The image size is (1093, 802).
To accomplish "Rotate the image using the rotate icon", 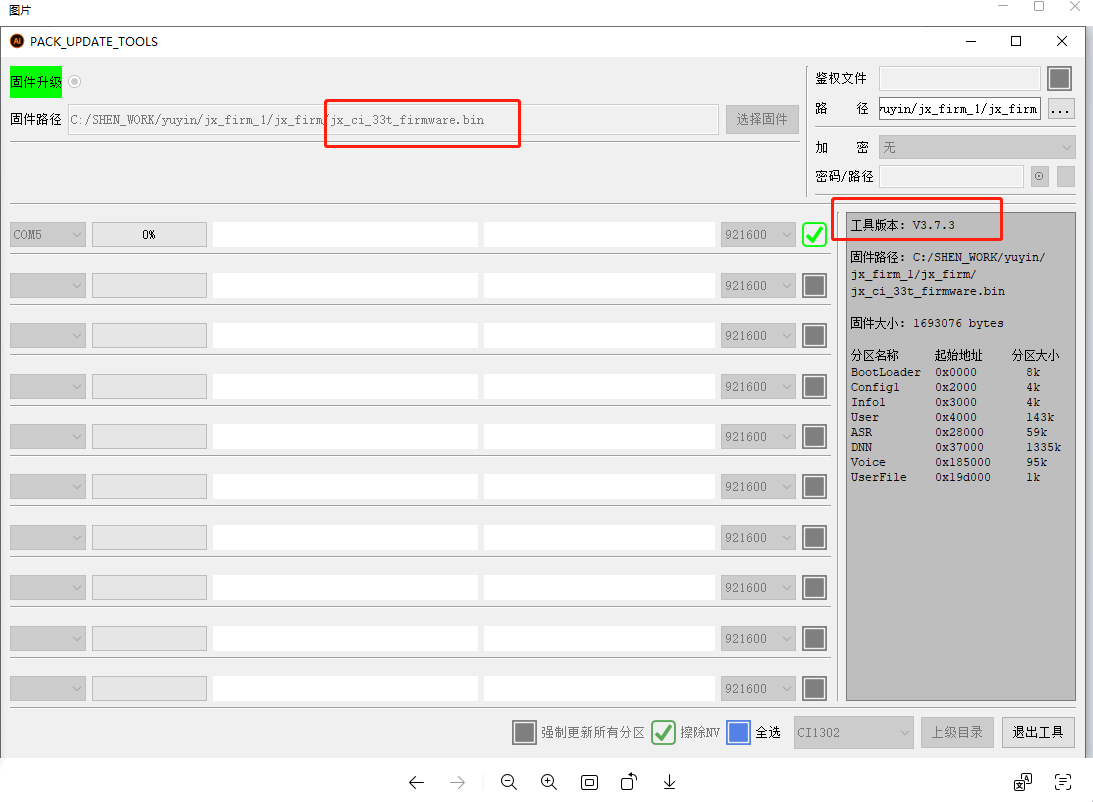I will (x=629, y=782).
